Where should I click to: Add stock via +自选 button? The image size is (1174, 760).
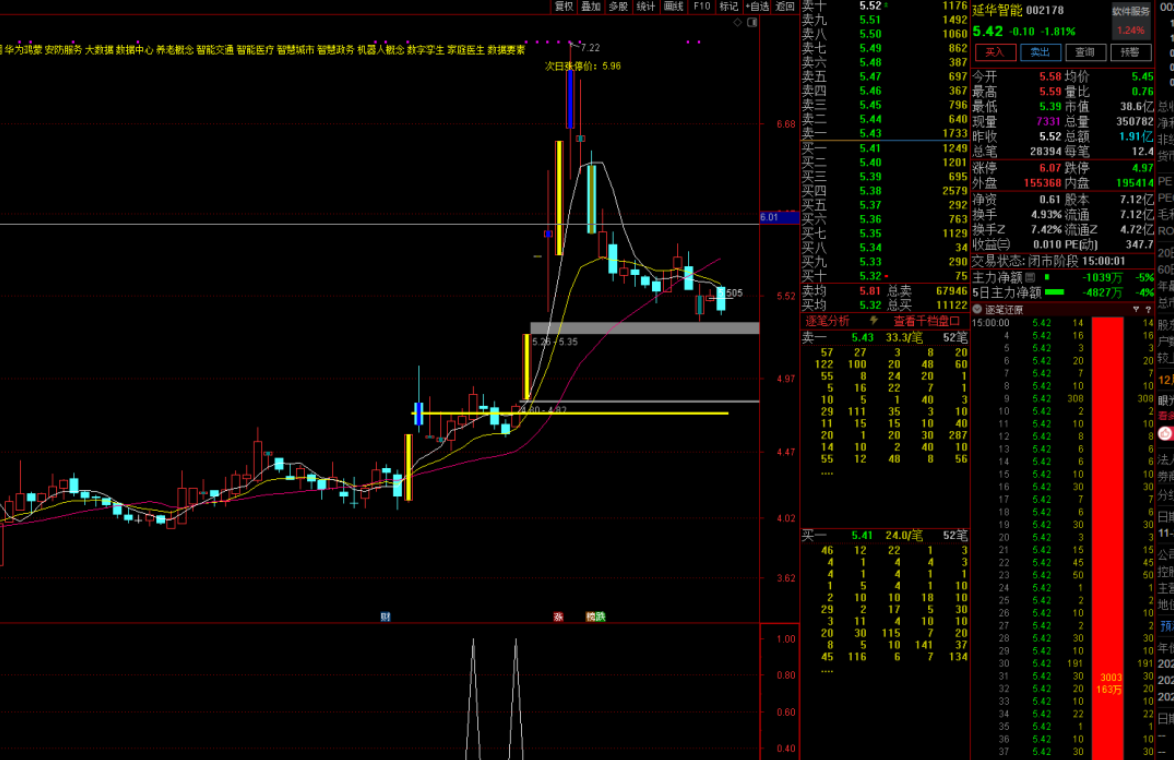[x=756, y=6]
